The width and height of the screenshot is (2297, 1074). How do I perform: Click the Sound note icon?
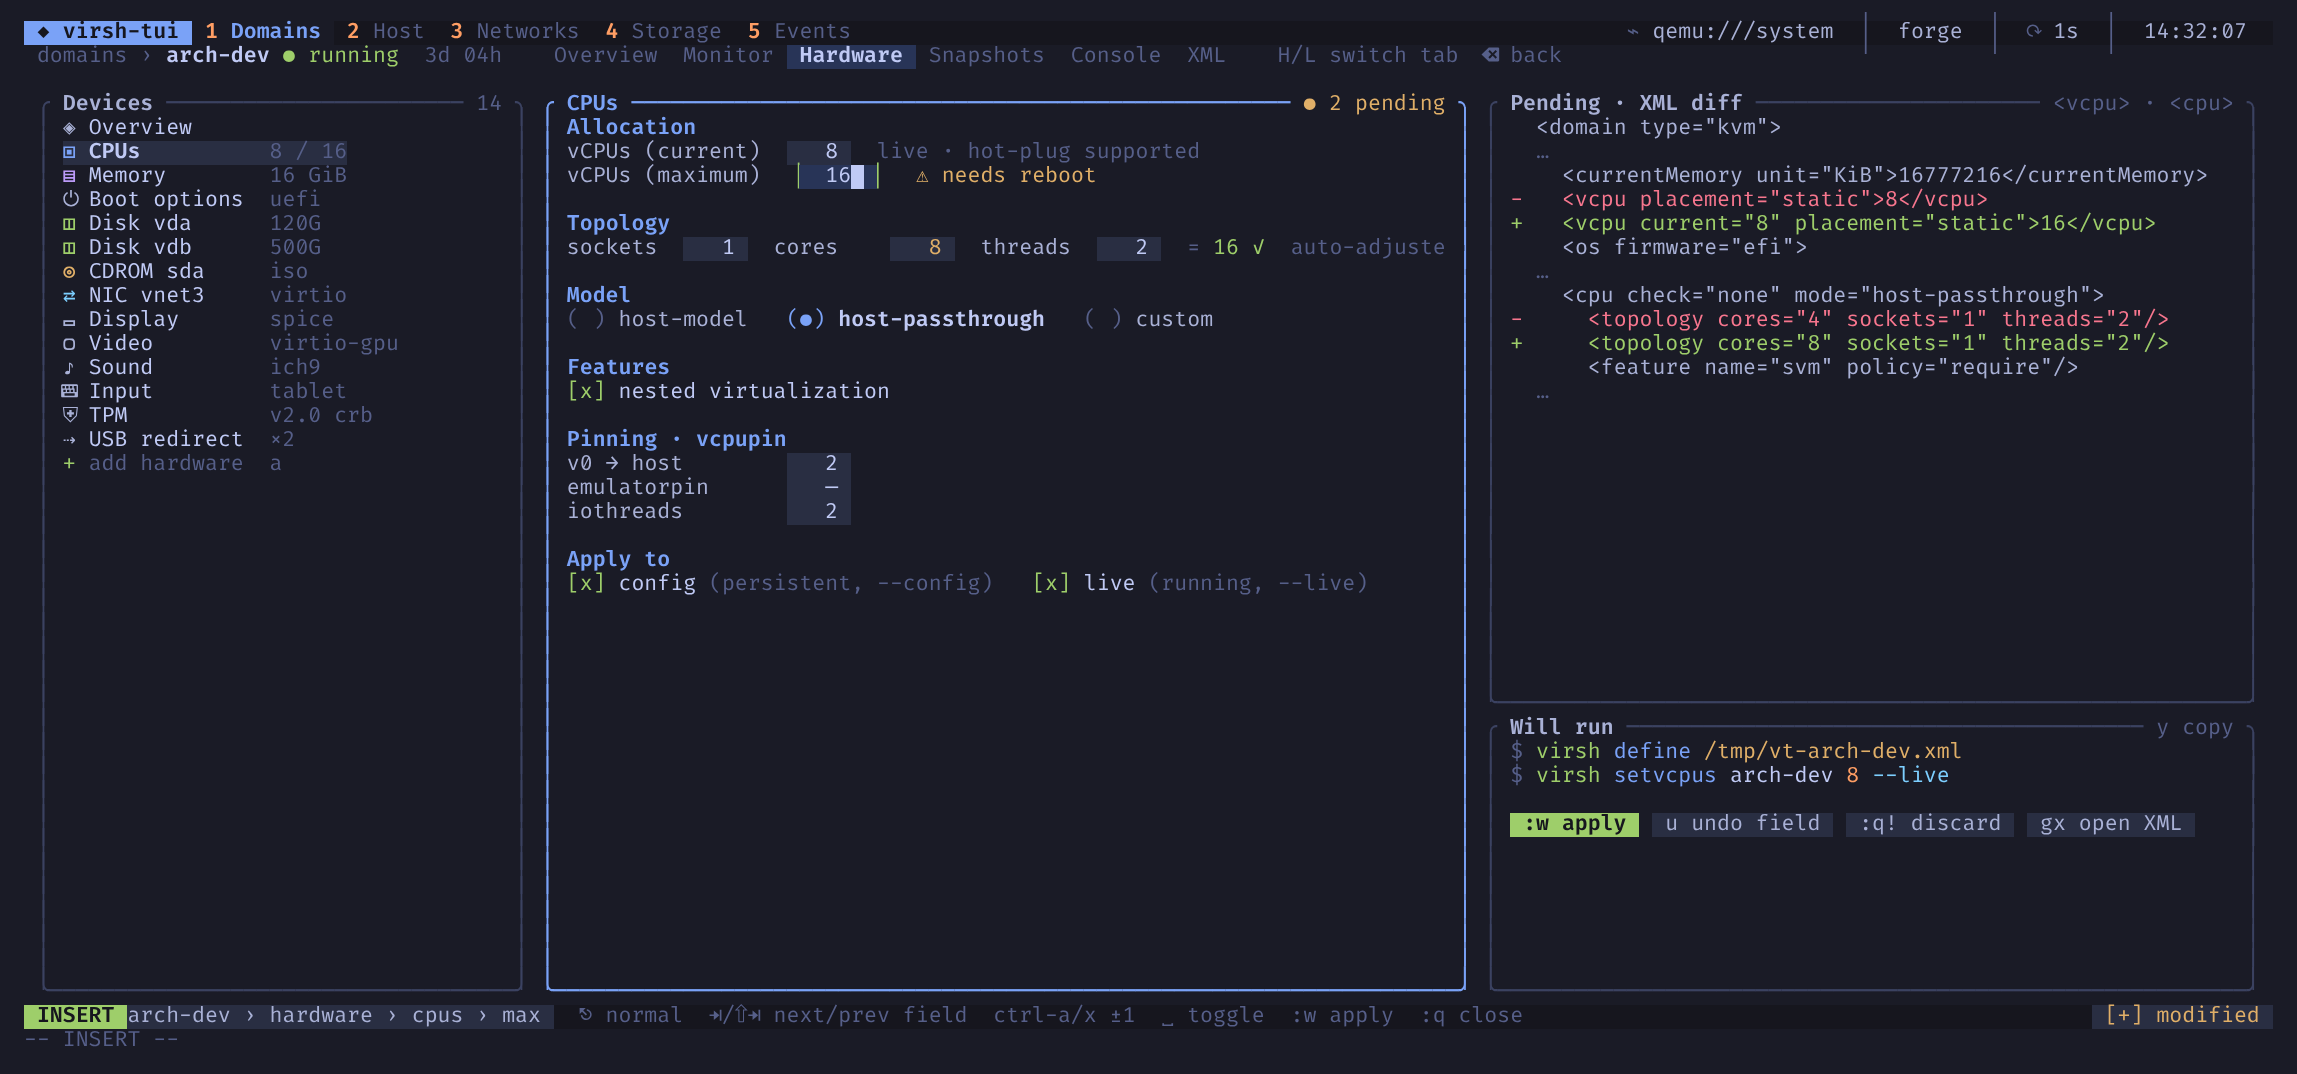coord(69,368)
